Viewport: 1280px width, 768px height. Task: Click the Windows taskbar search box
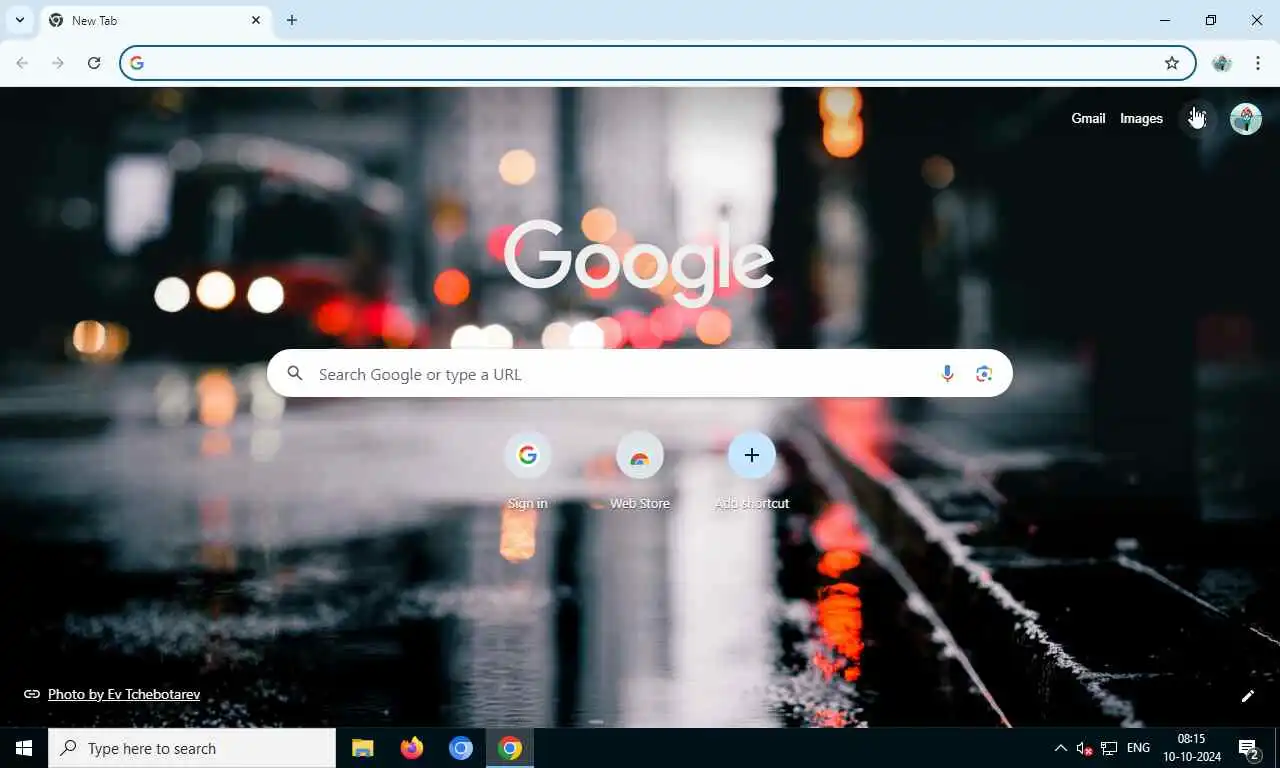point(192,748)
